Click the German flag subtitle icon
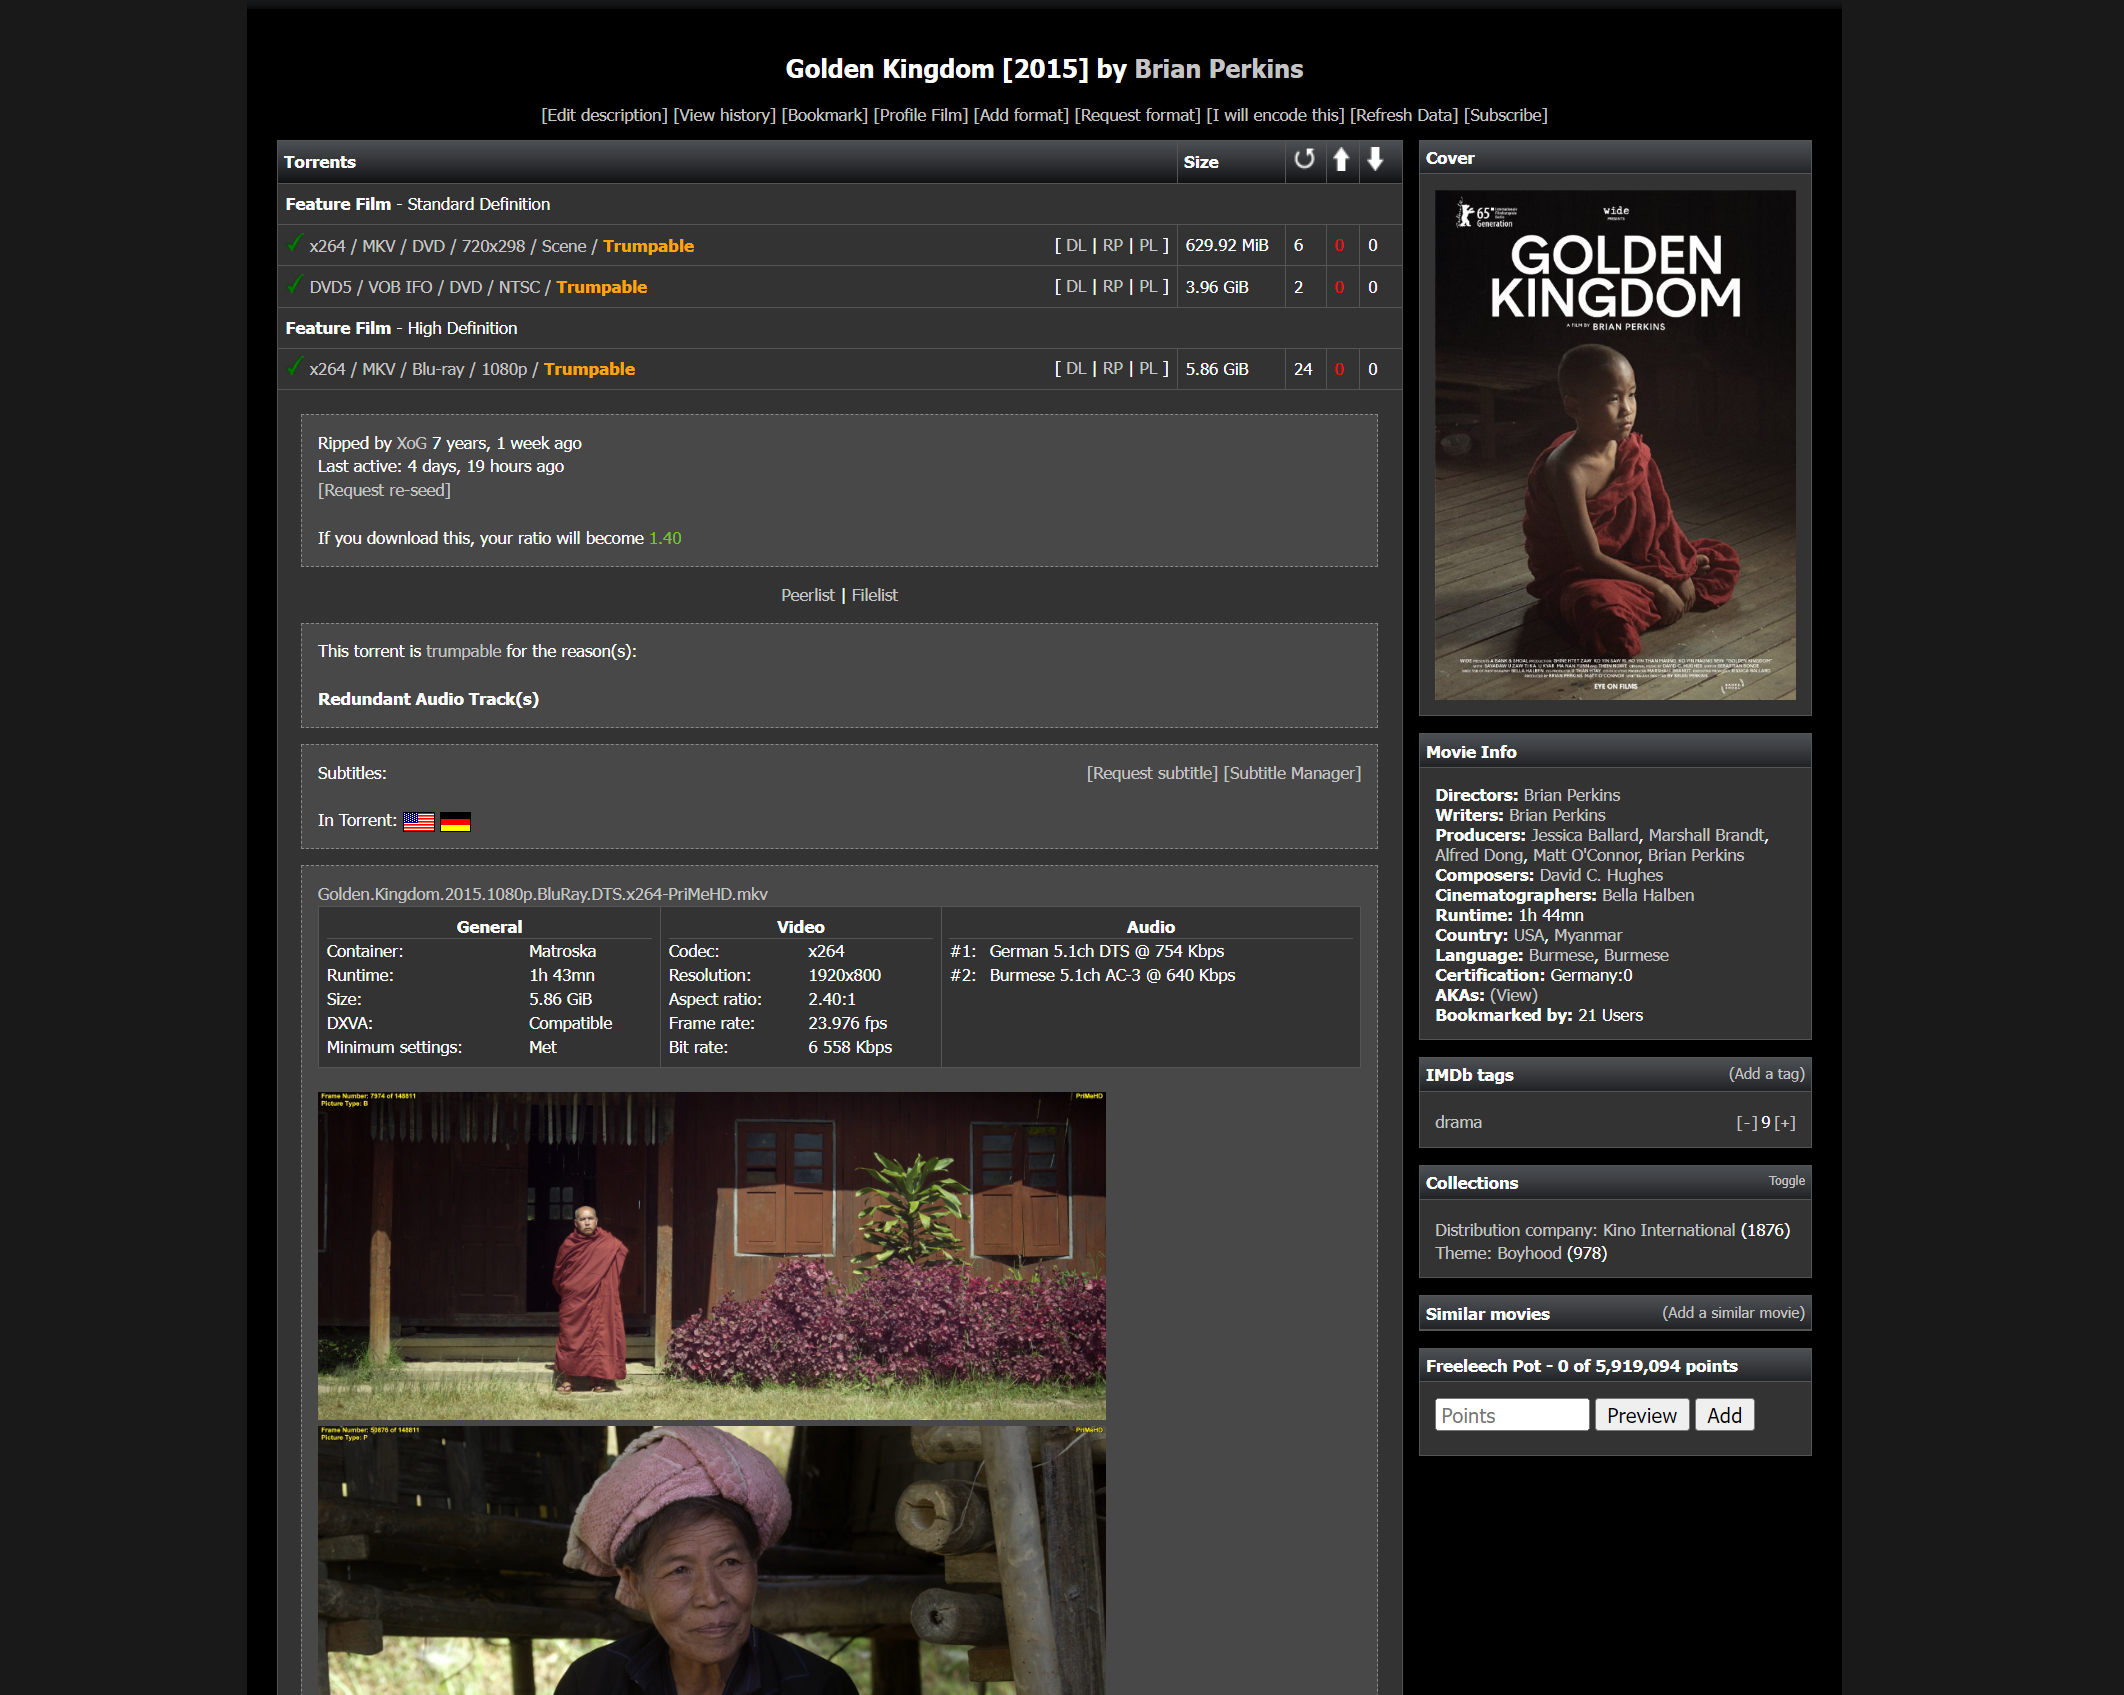 tap(455, 822)
